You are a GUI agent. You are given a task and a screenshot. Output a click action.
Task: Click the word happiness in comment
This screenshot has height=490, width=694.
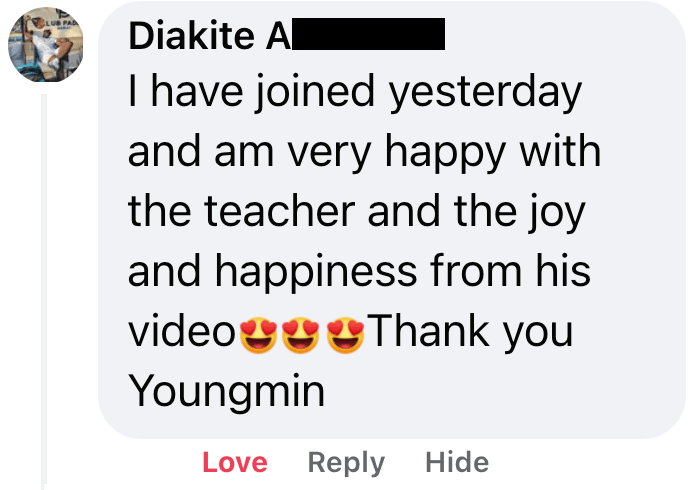point(316,272)
